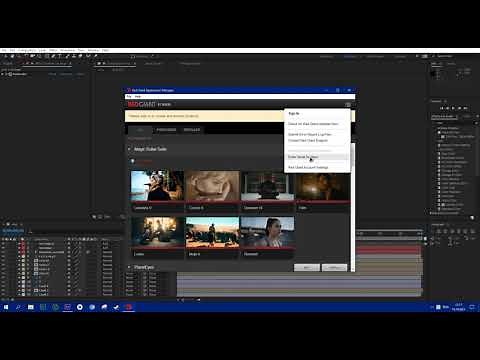Viewport: 480px width, 360px height.
Task: Step to previous frame in Preview panel
Action: pos(447,108)
